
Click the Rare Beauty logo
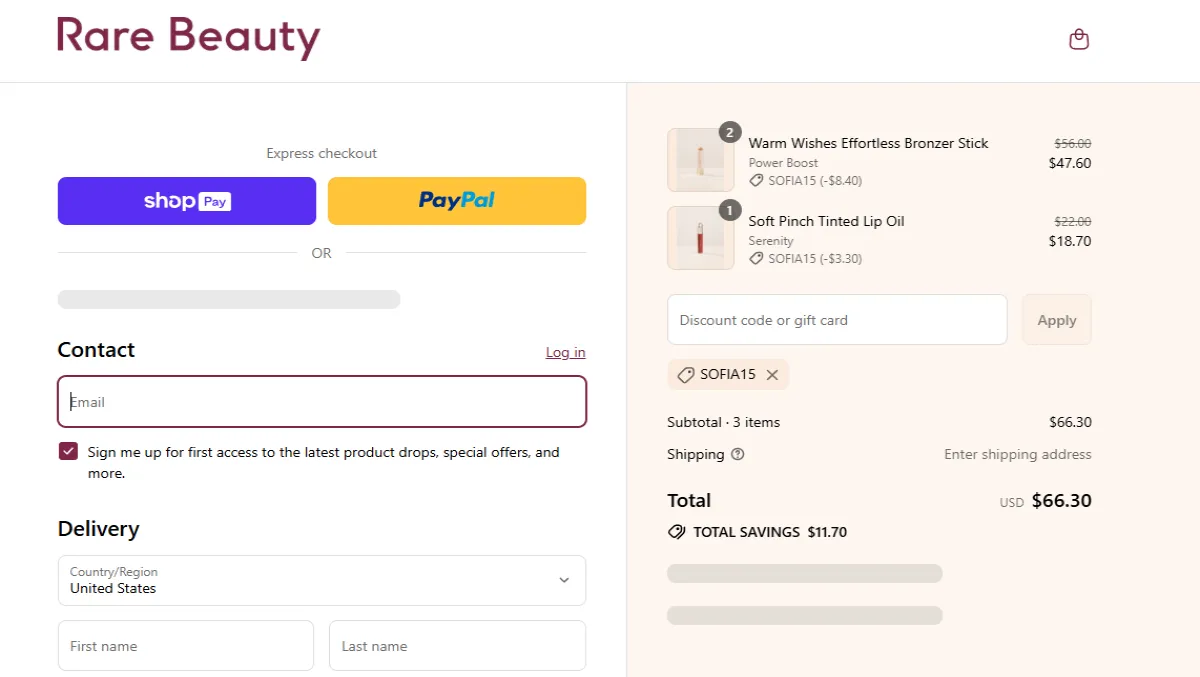click(189, 38)
